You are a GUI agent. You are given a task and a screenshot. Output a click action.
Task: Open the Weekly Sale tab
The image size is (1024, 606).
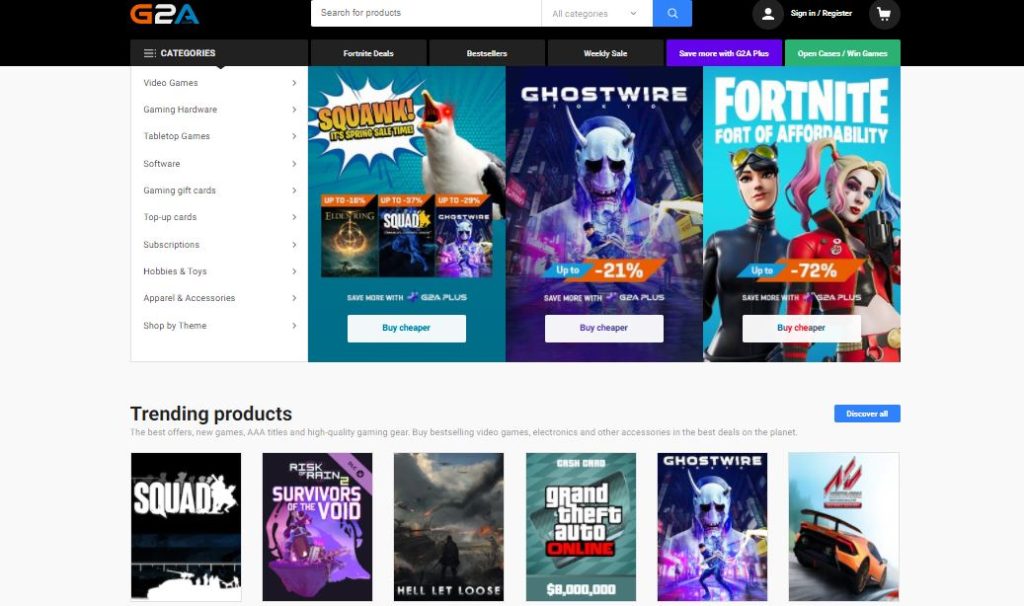coord(605,53)
